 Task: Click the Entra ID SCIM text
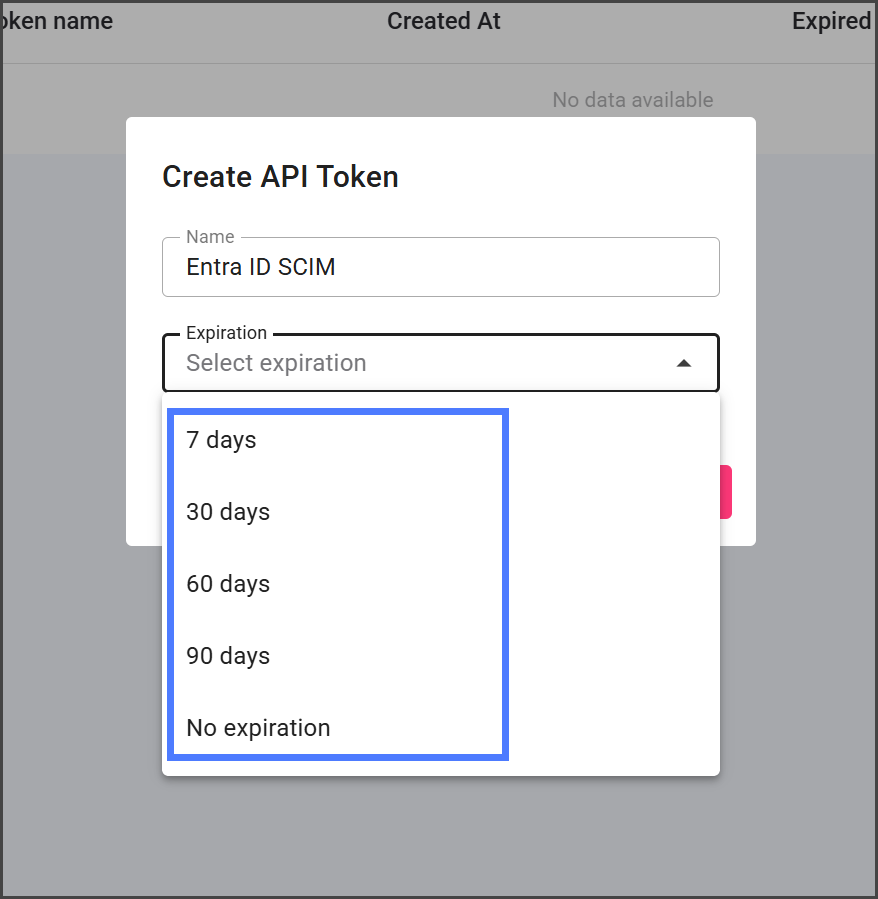click(260, 267)
